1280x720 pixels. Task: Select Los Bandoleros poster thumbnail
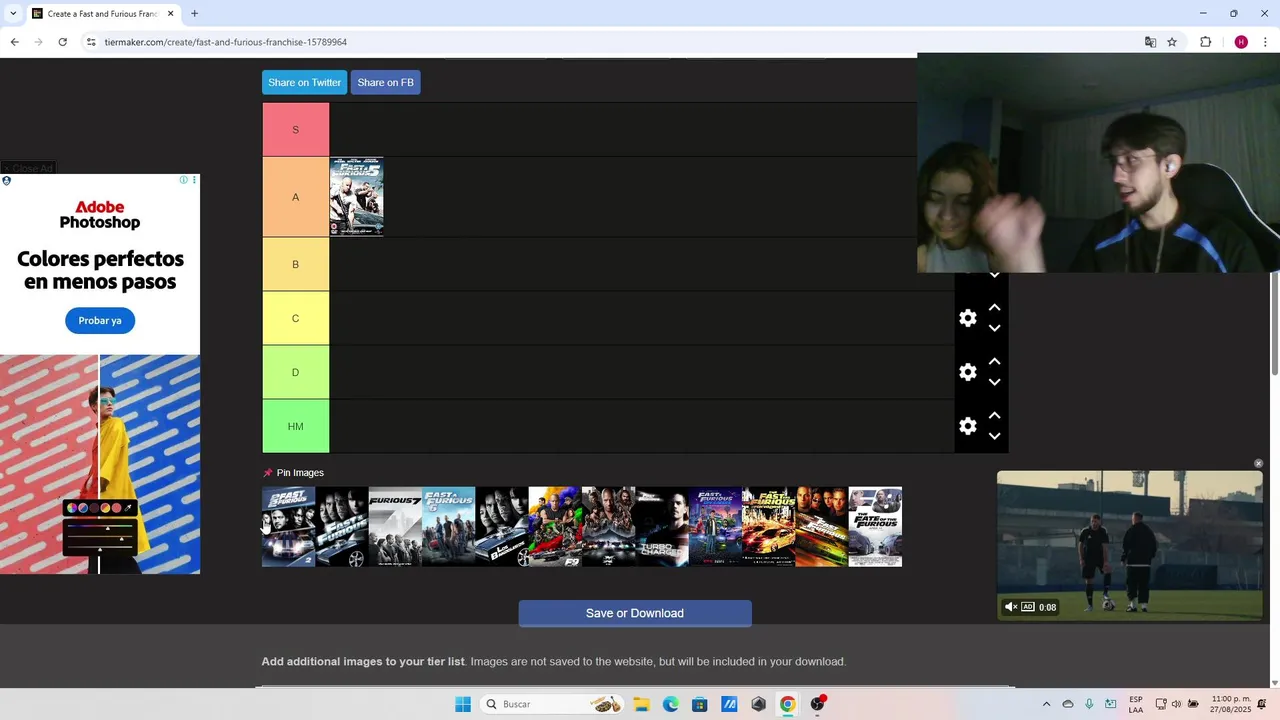click(x=502, y=527)
